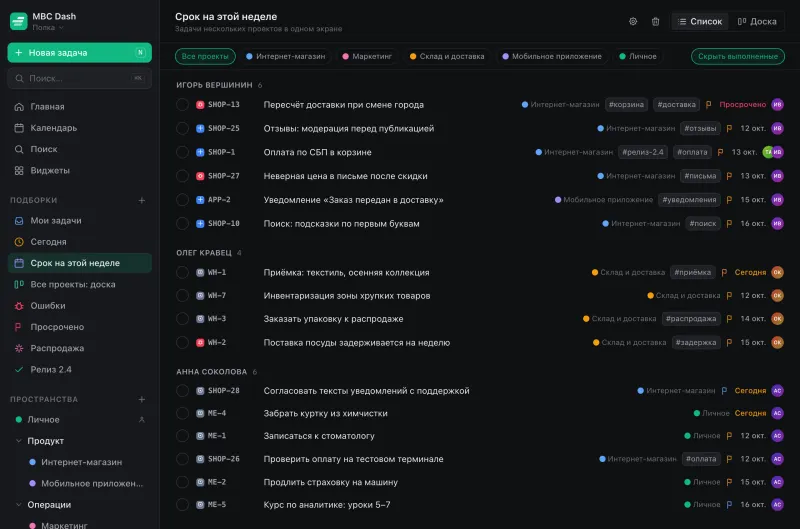The height and width of the screenshot is (529, 800).
Task: Focus the Поиск... search field
Action: click(80, 78)
